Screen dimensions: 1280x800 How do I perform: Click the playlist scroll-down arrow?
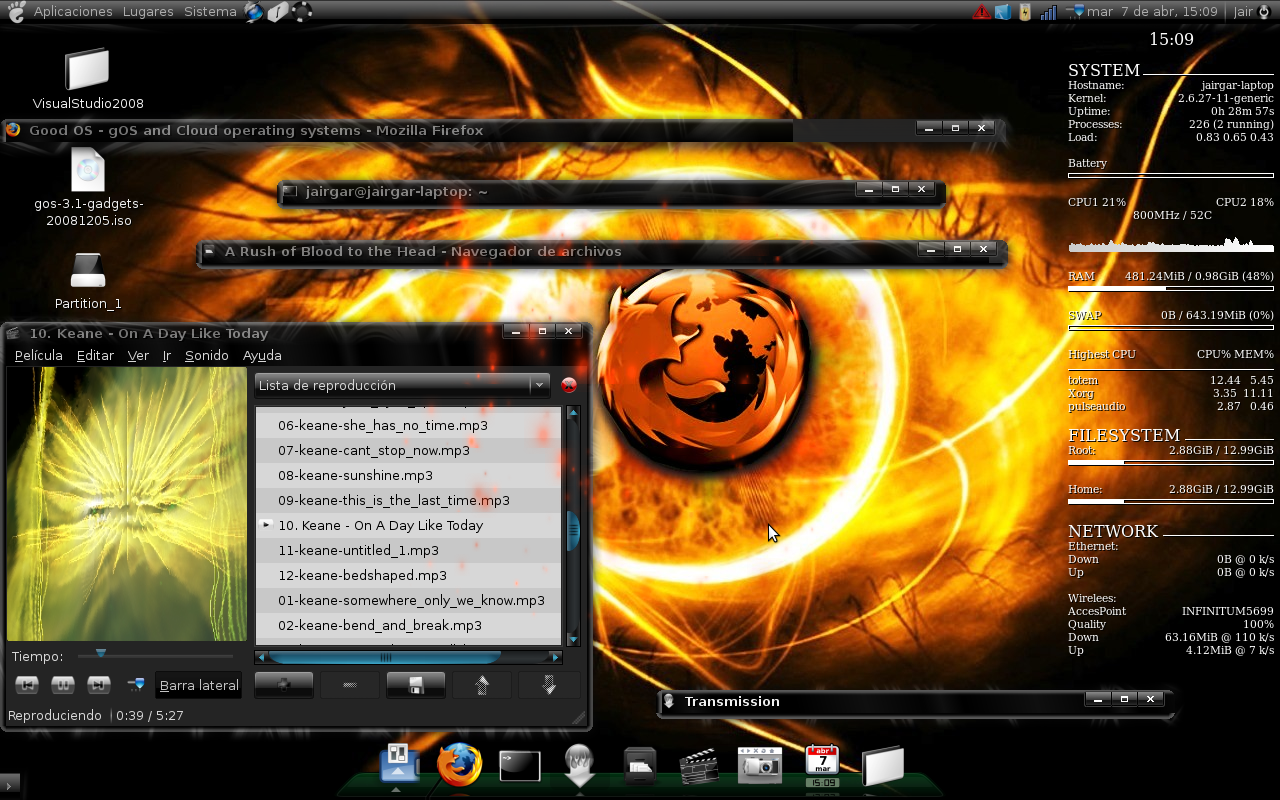[x=573, y=639]
